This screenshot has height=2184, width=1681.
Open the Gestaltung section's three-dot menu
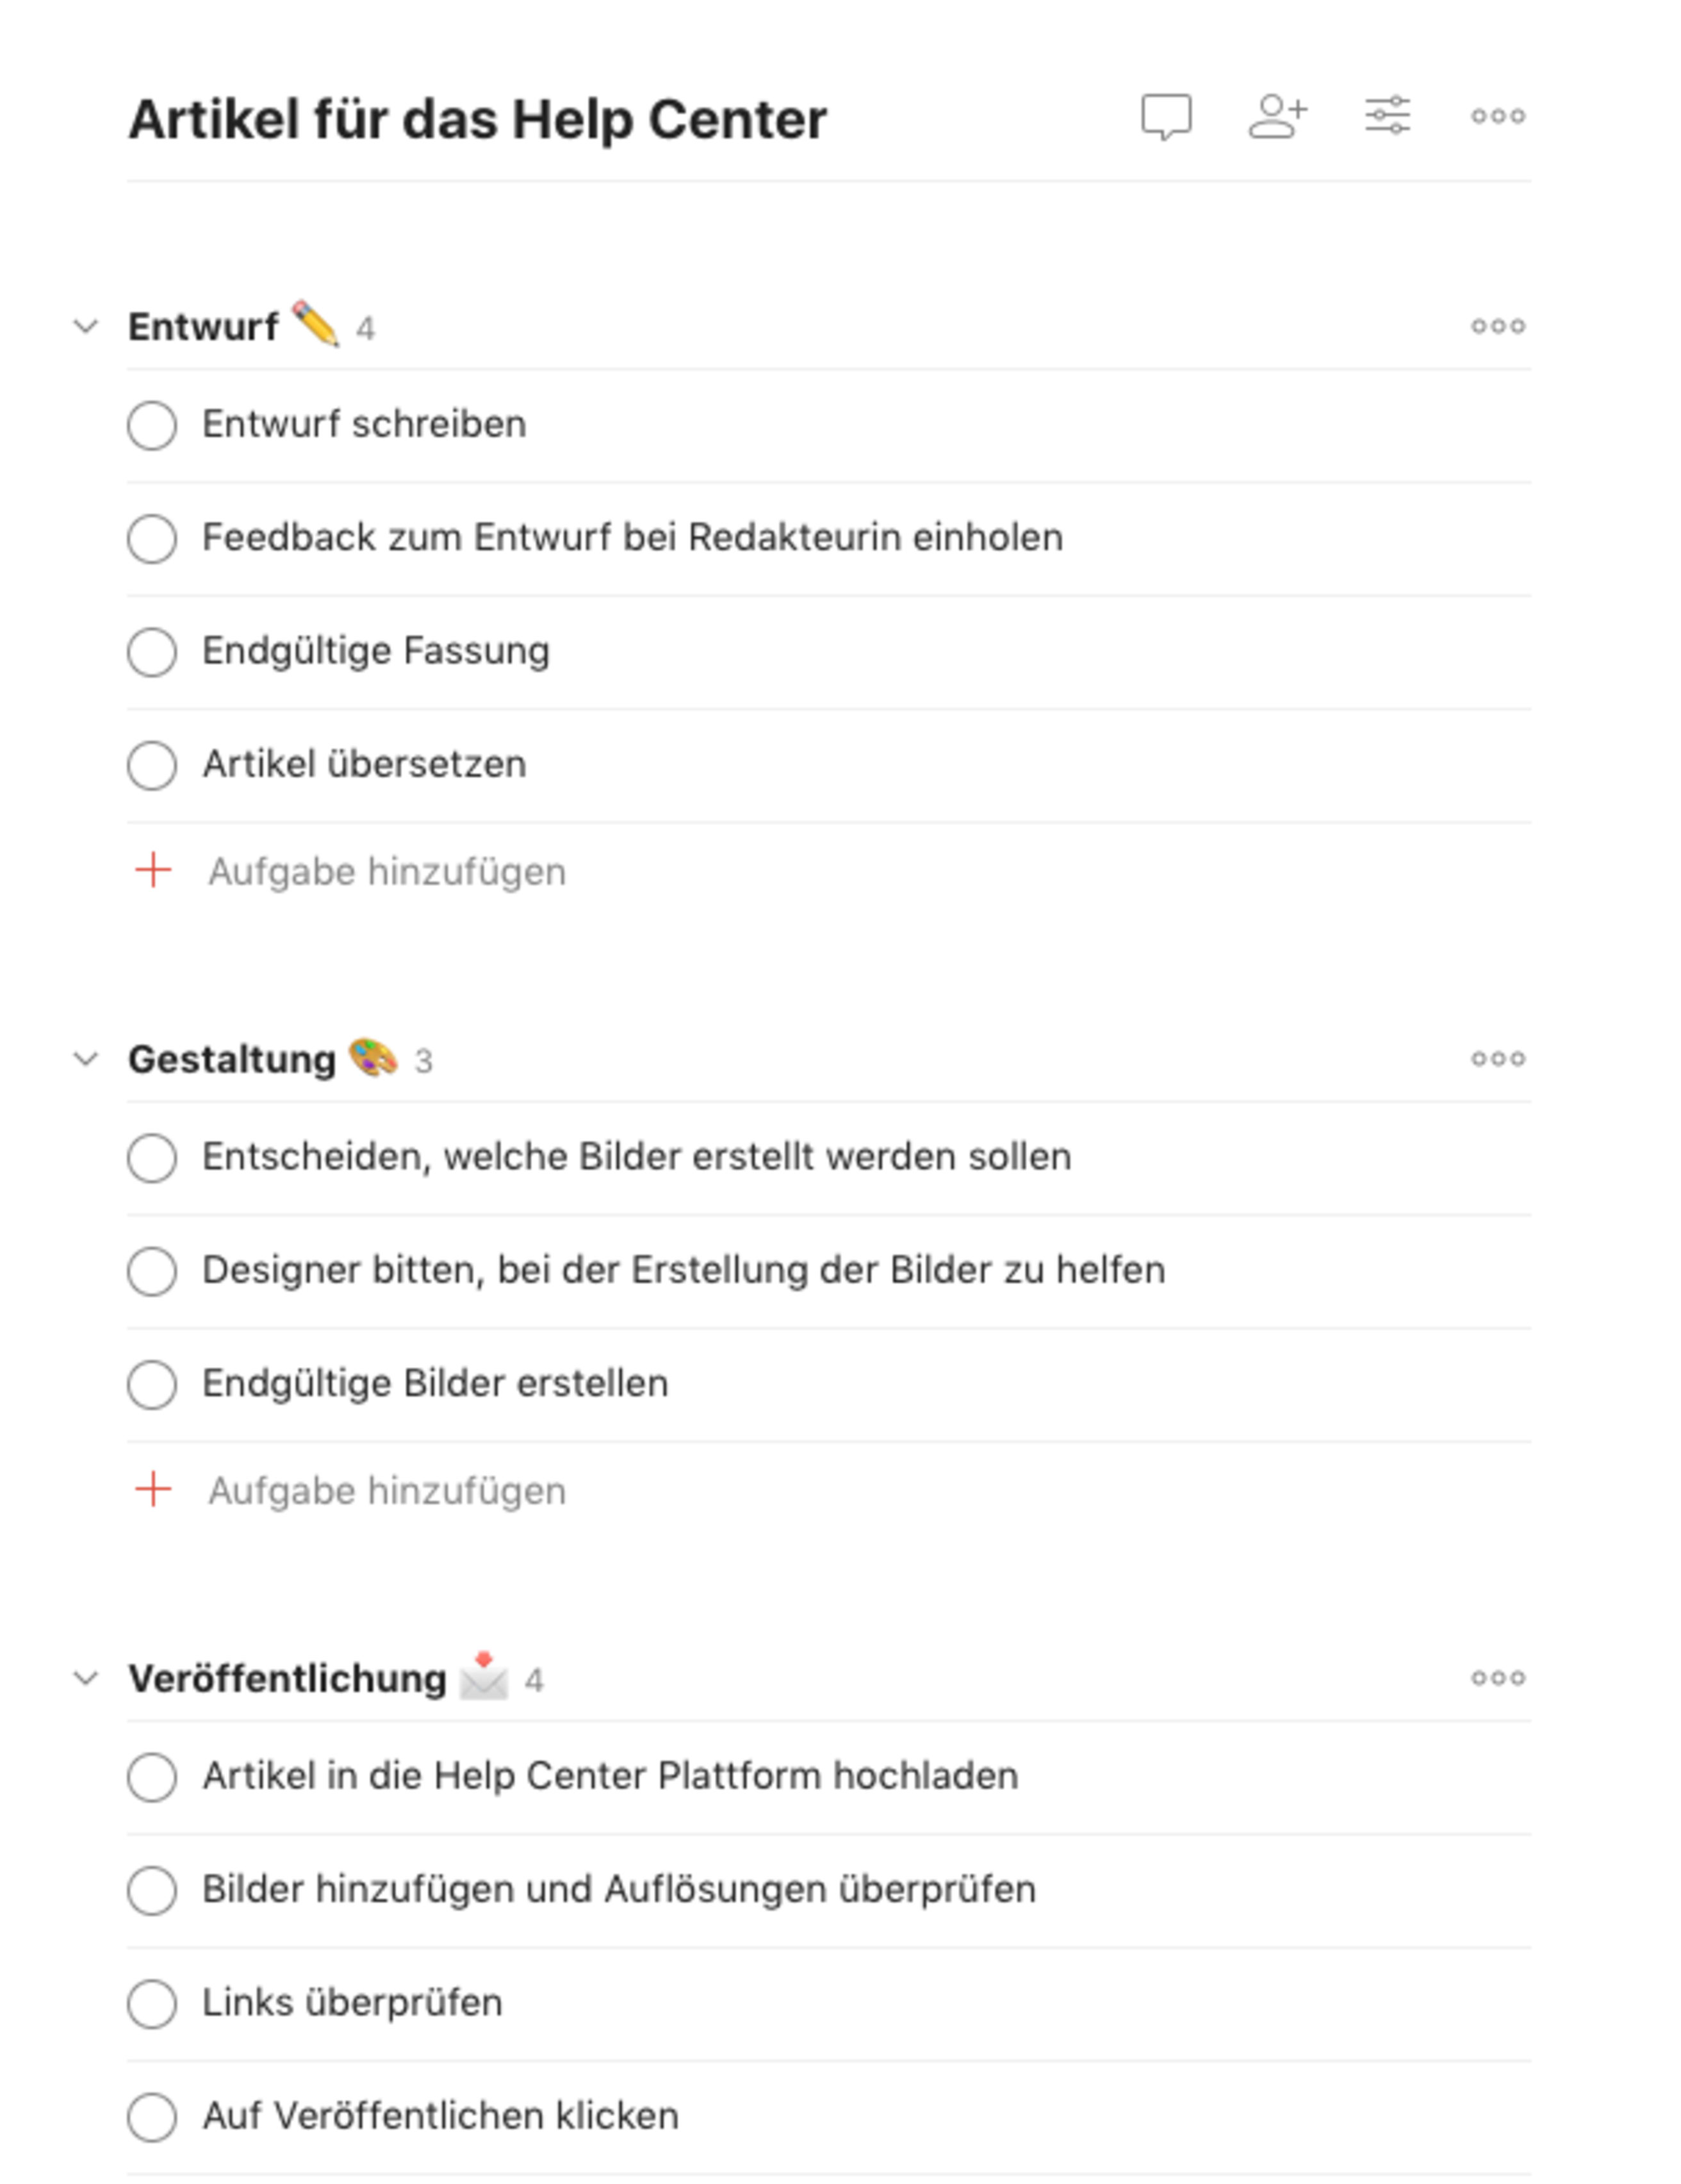click(1498, 1059)
